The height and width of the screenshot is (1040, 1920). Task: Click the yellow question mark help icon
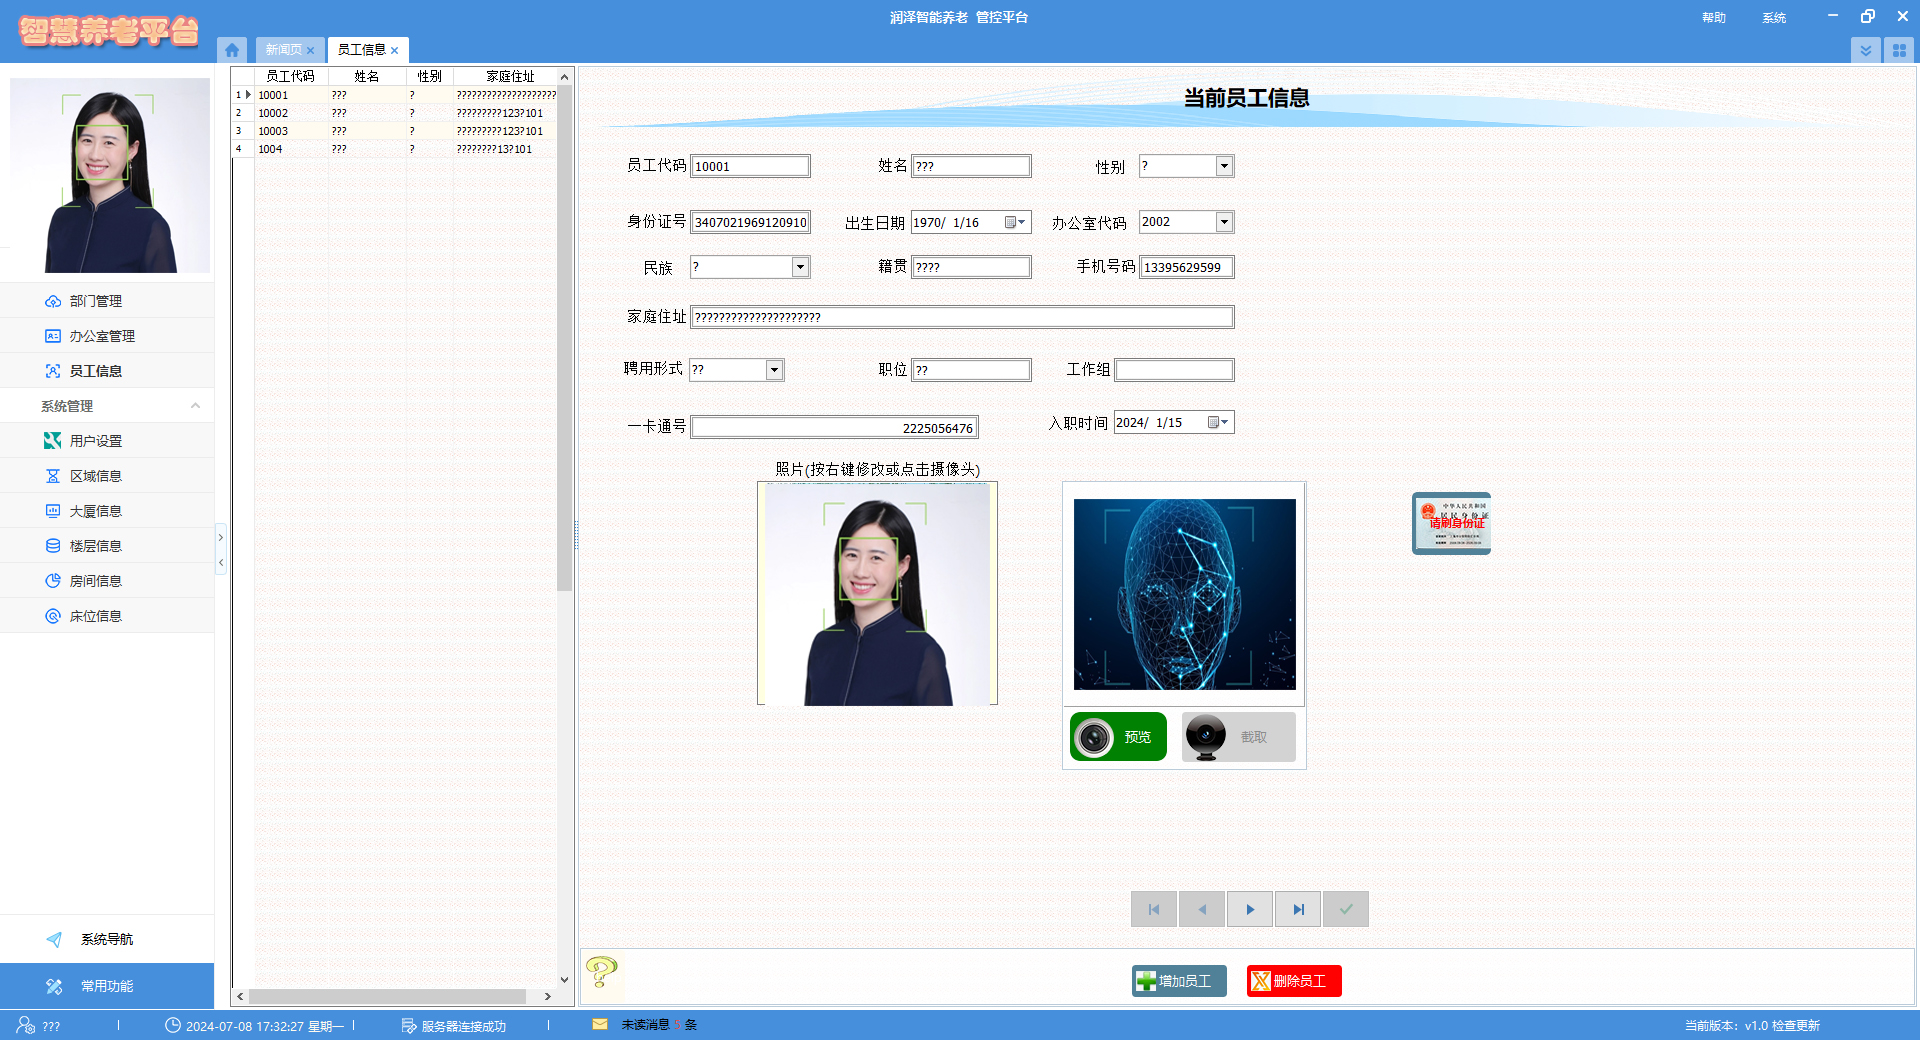pos(601,972)
